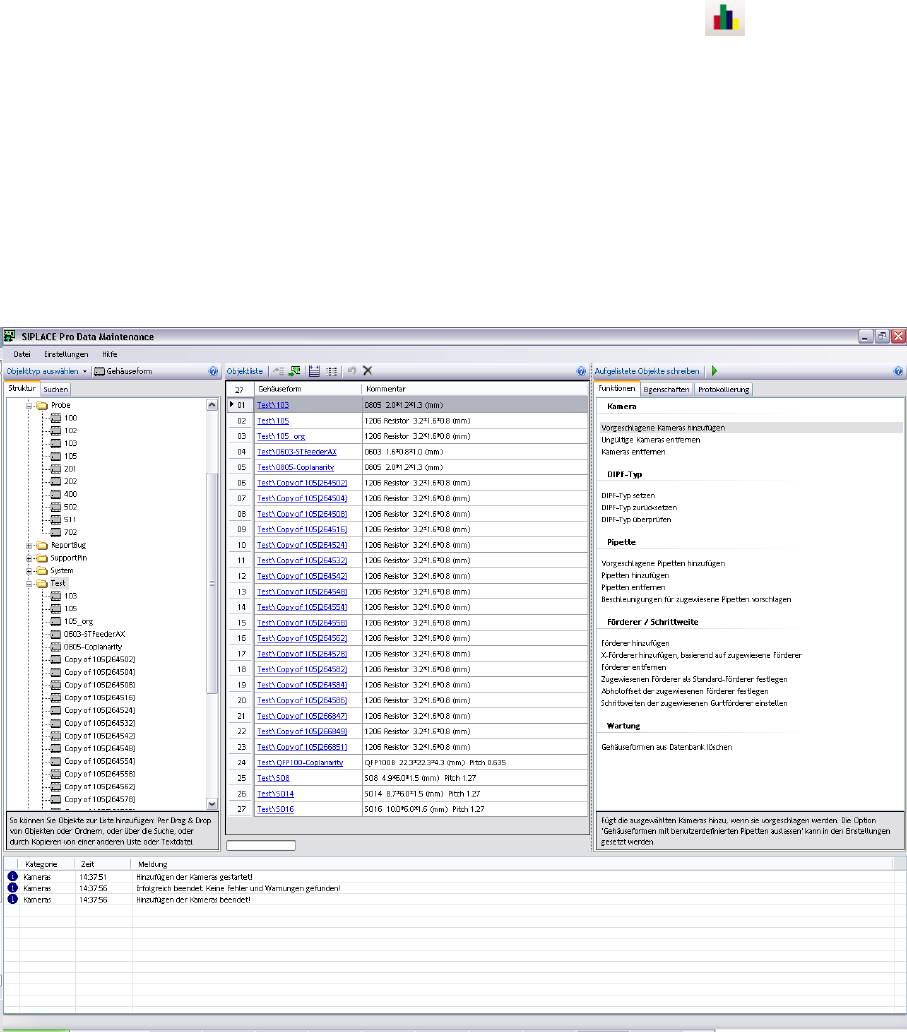
Task: Select item 702 under Probe
Action: 70,532
